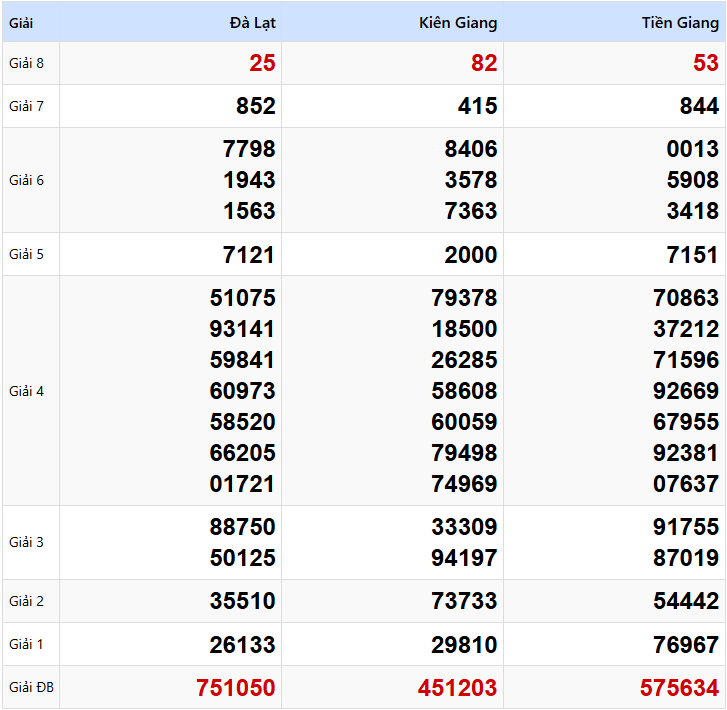Click number 7363 in Giải 6

click(471, 211)
